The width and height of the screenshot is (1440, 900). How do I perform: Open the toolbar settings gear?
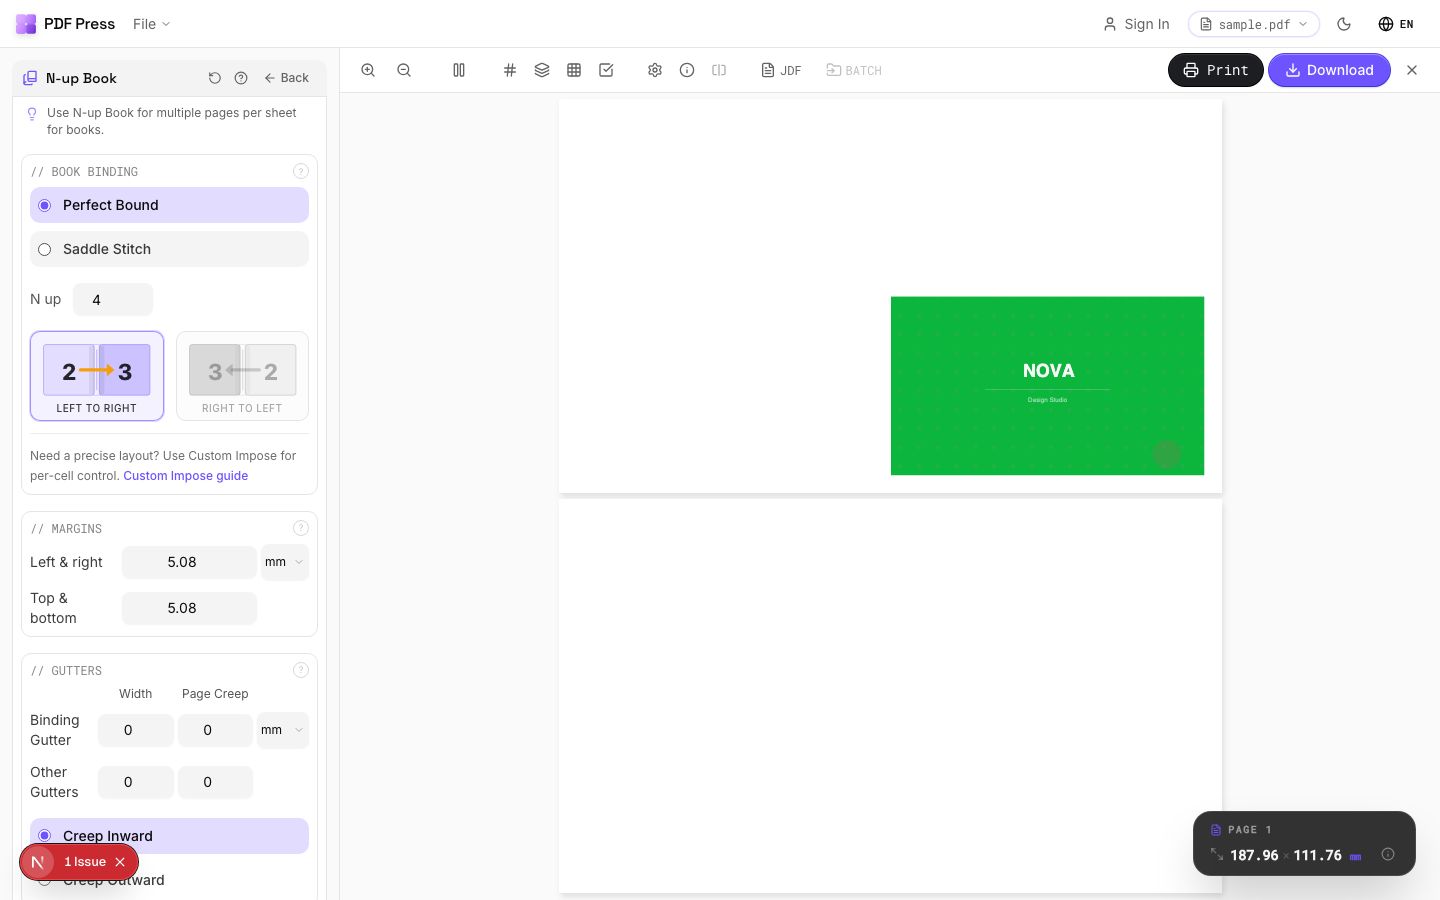[655, 70]
